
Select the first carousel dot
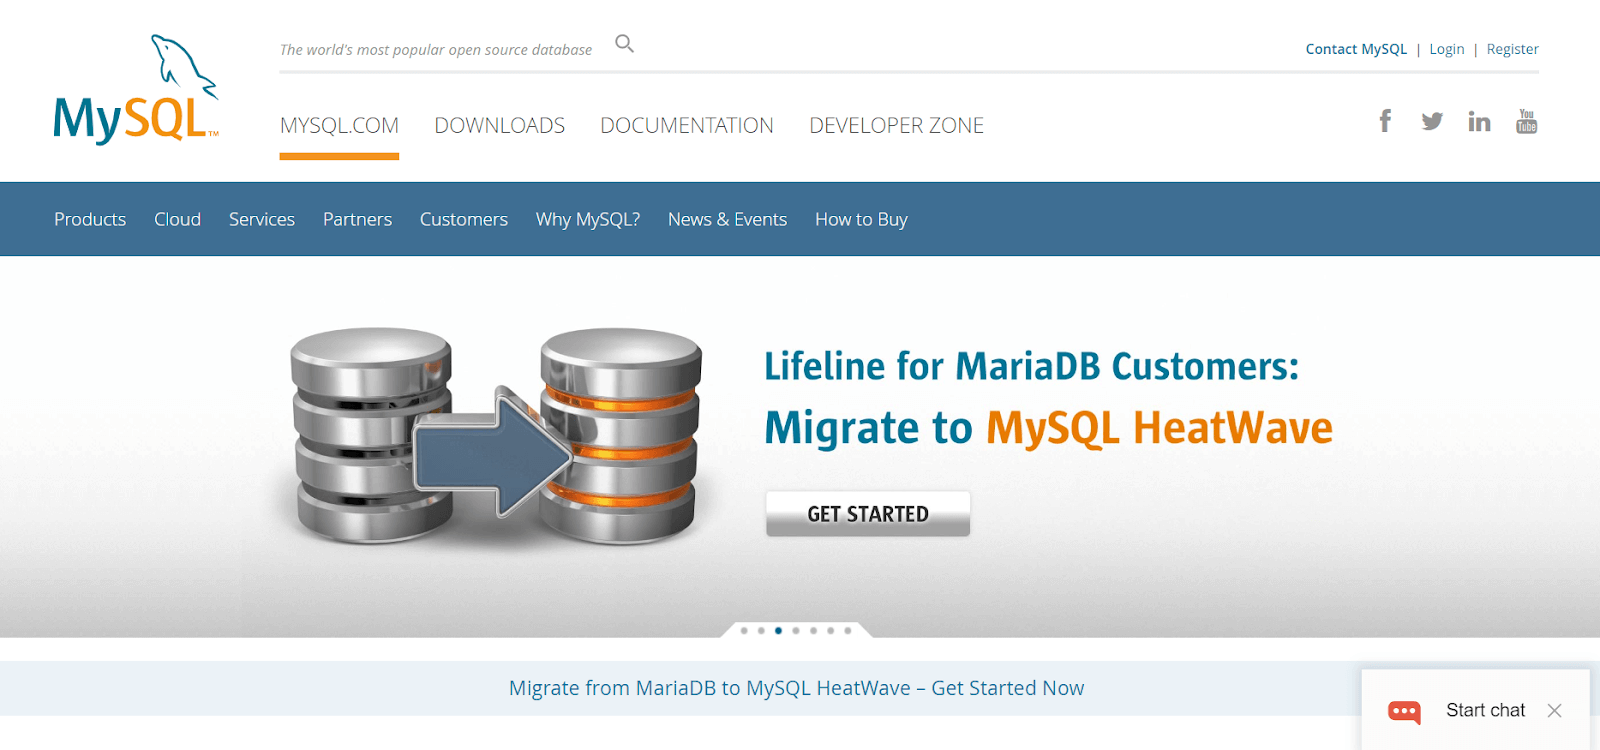[x=744, y=631]
